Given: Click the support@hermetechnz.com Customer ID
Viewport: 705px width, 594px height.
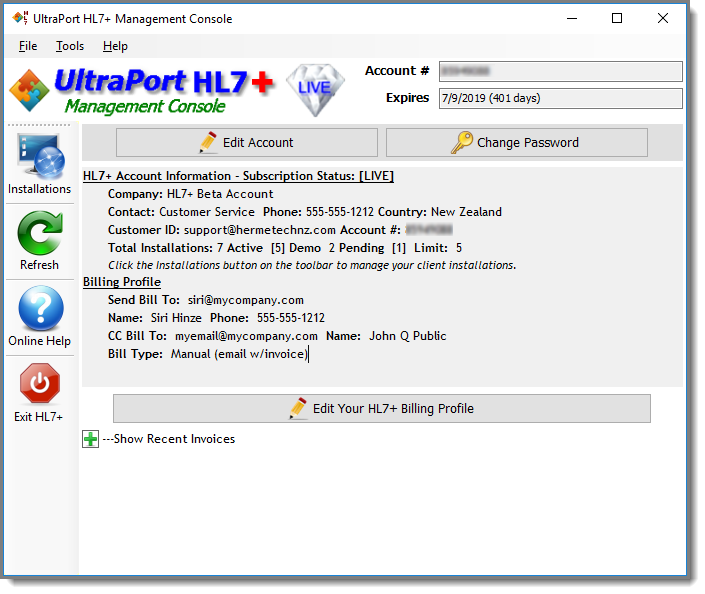Looking at the screenshot, I should 260,230.
